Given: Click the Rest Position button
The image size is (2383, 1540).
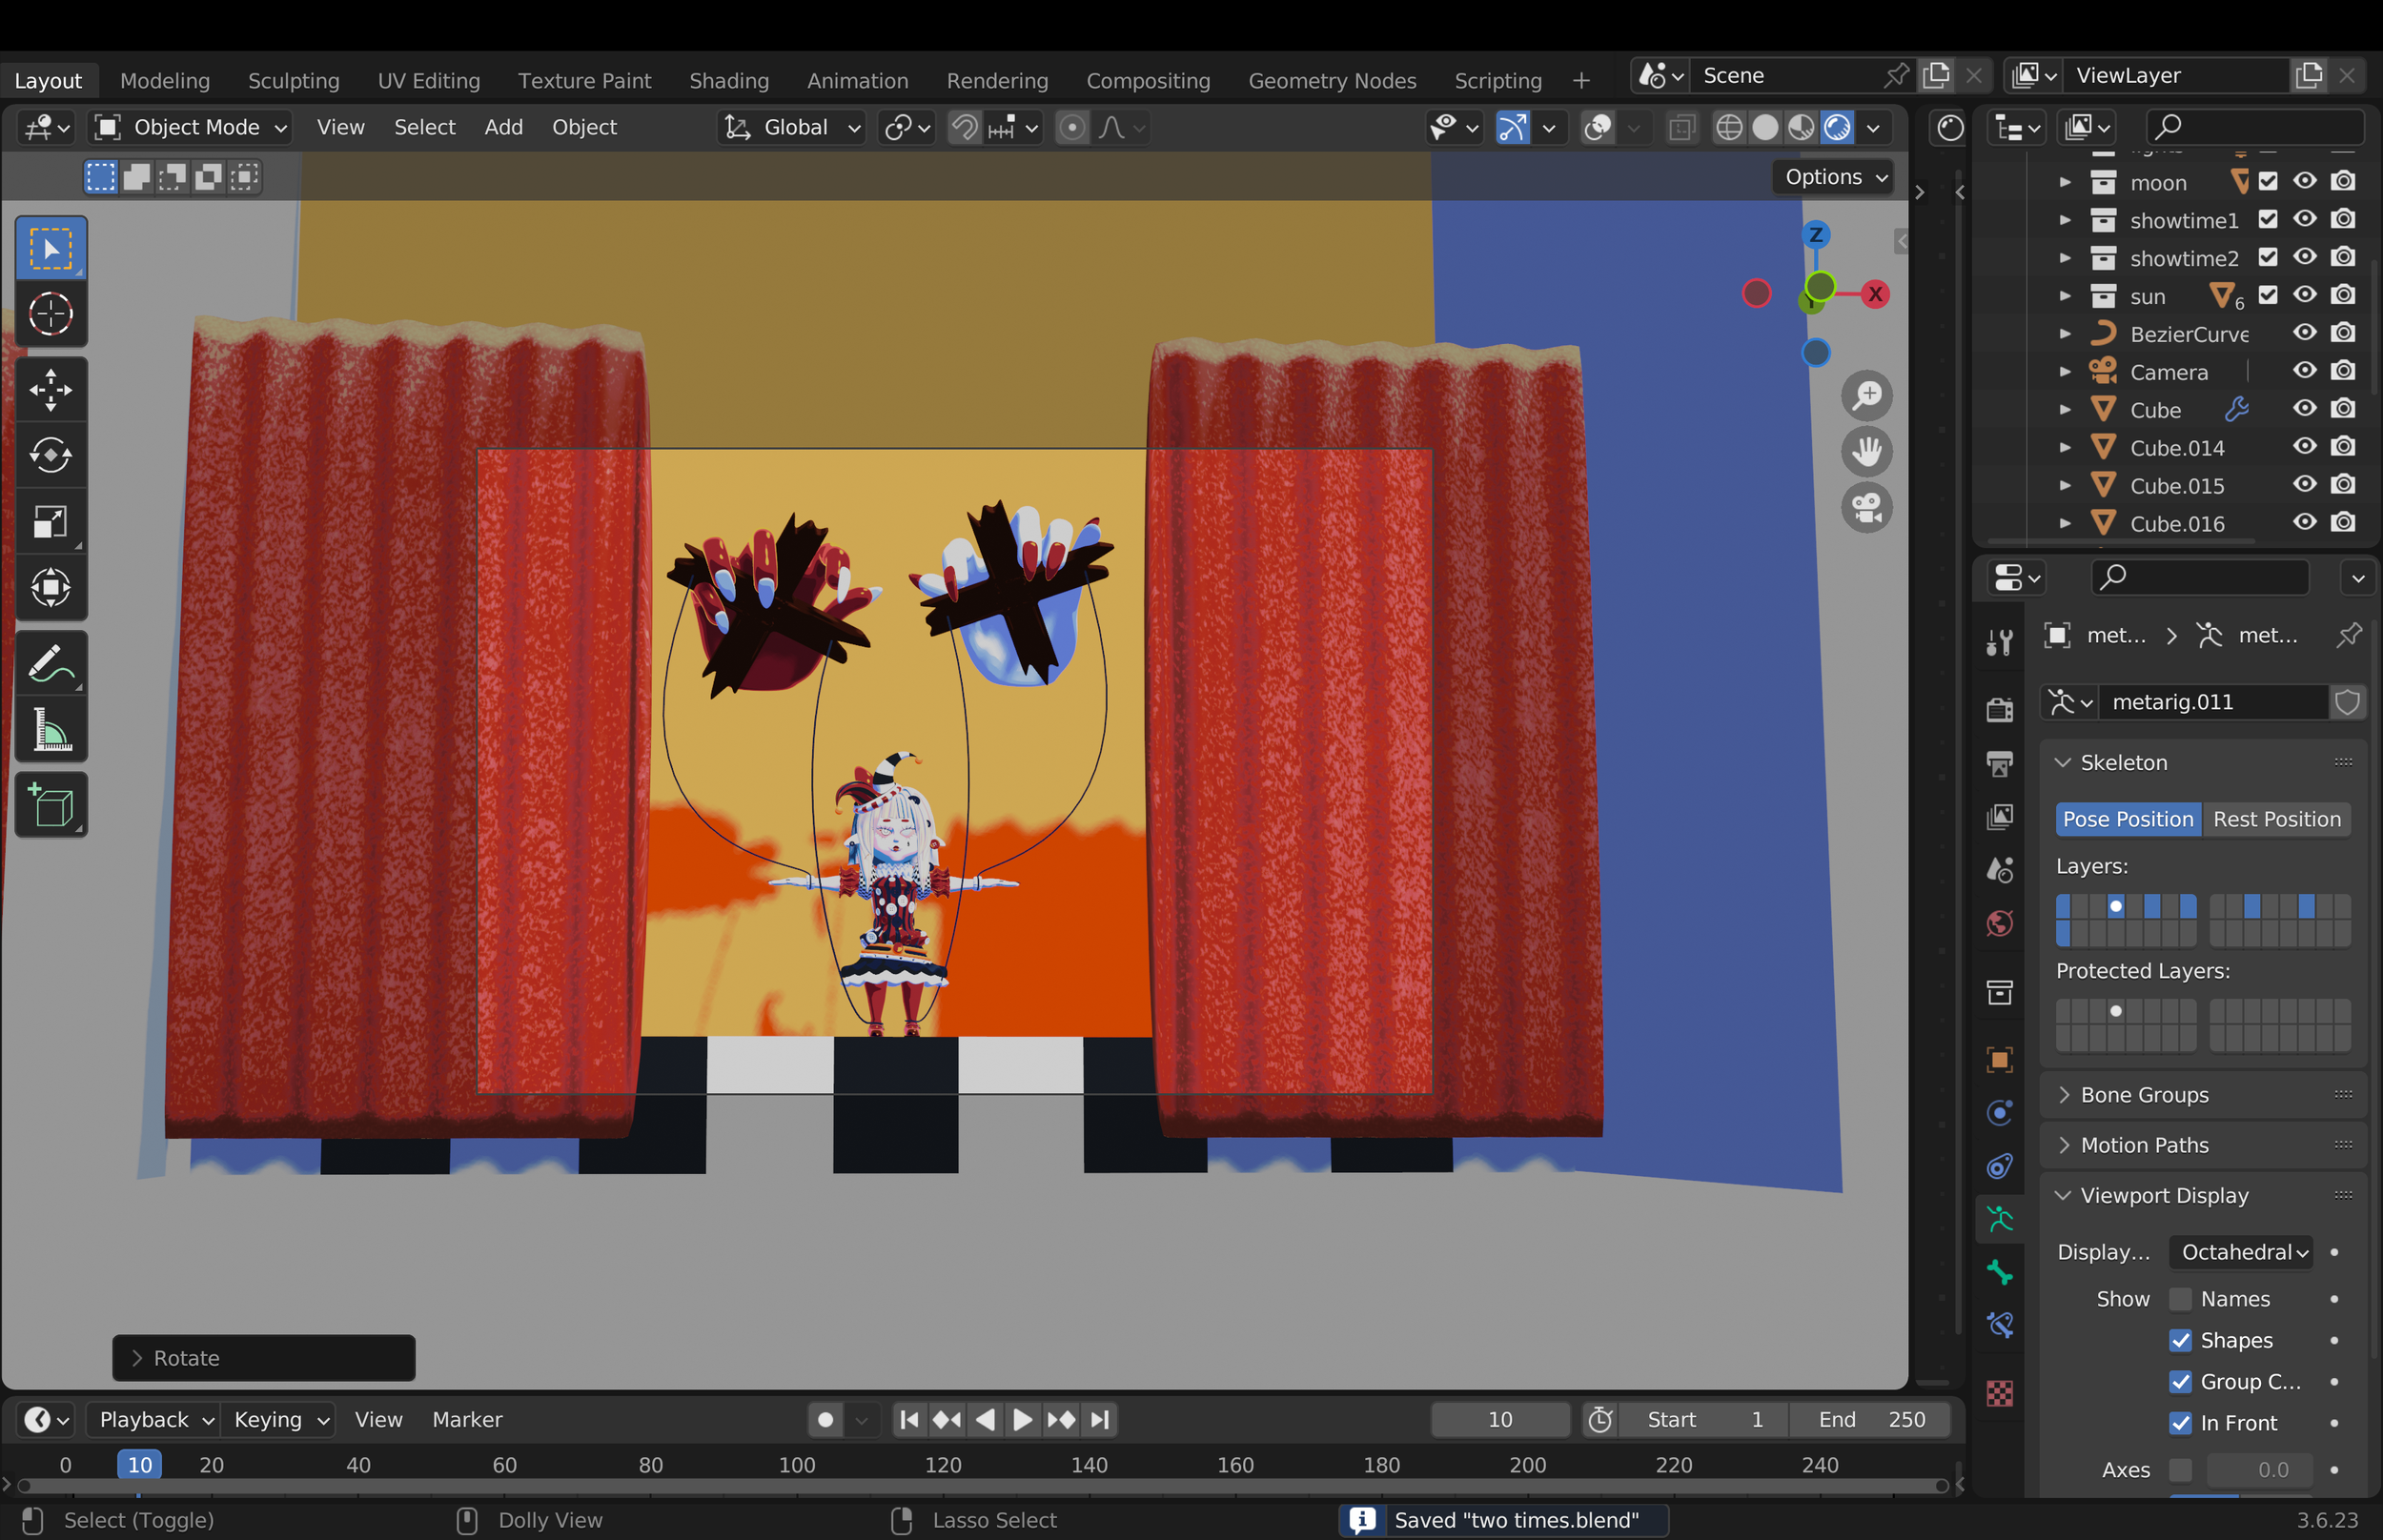Looking at the screenshot, I should [2276, 819].
